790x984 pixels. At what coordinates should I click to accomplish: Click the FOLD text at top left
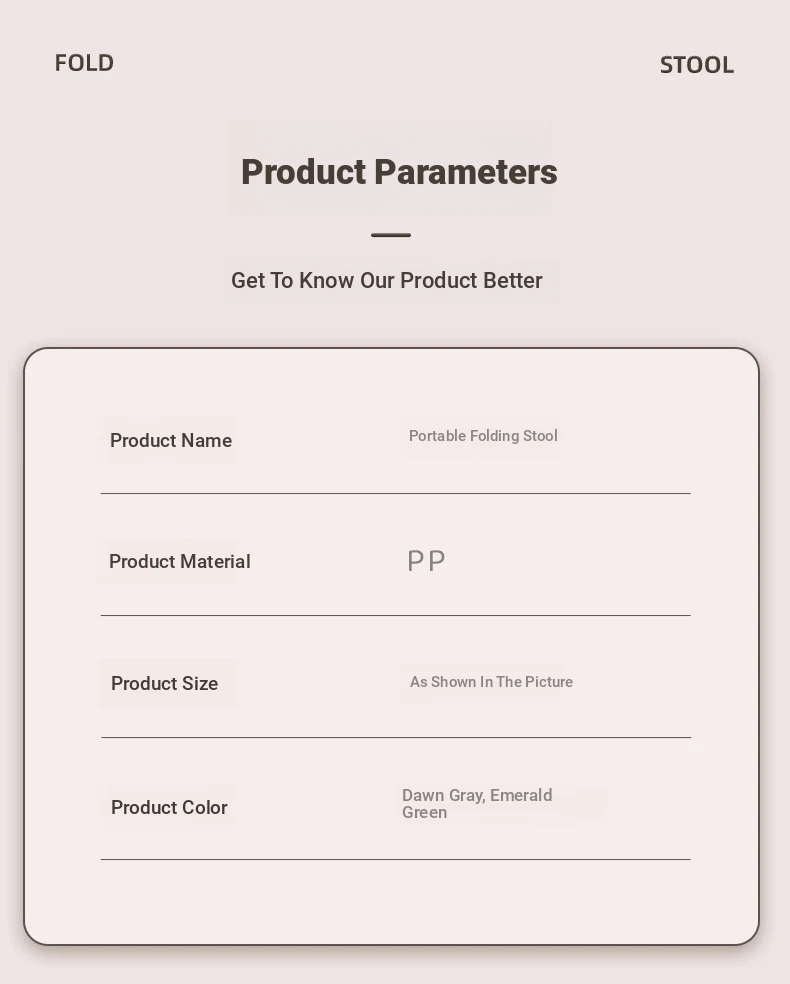84,63
